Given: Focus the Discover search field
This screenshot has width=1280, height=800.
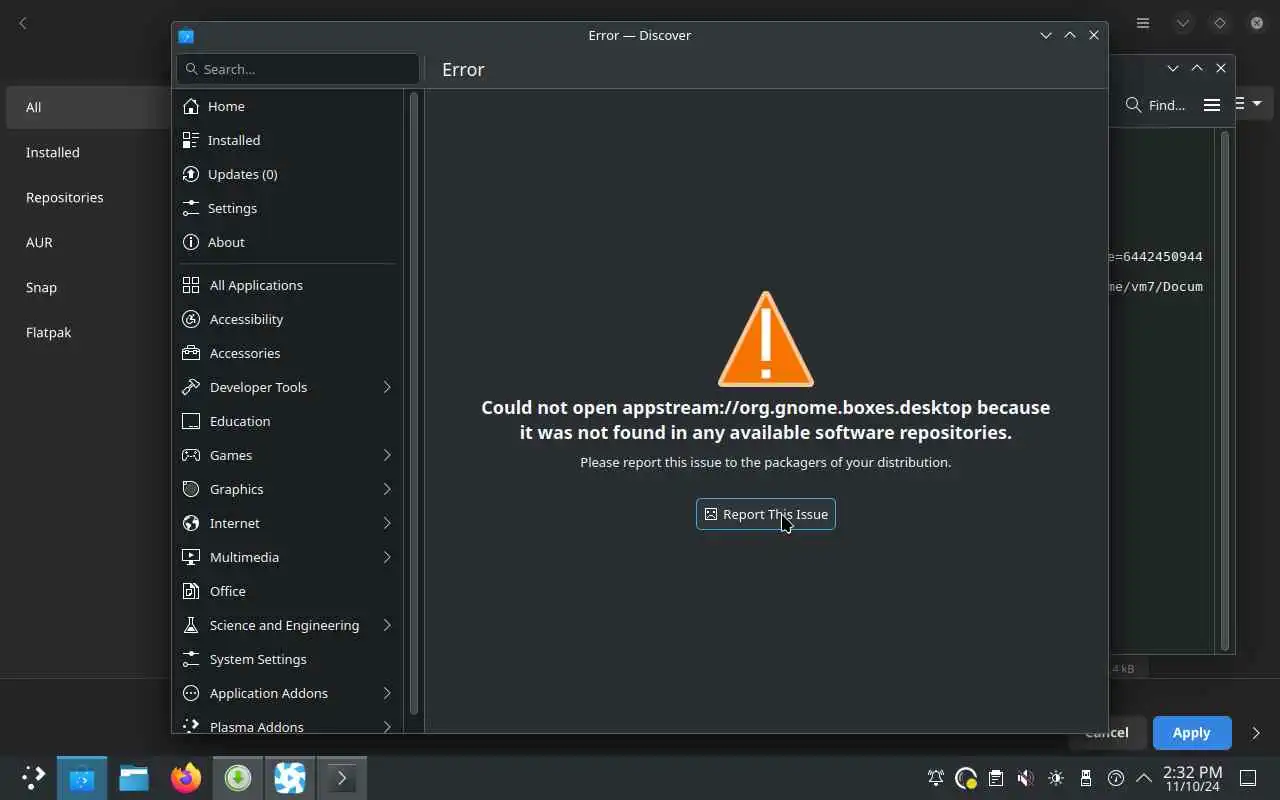Looking at the screenshot, I should click(298, 69).
